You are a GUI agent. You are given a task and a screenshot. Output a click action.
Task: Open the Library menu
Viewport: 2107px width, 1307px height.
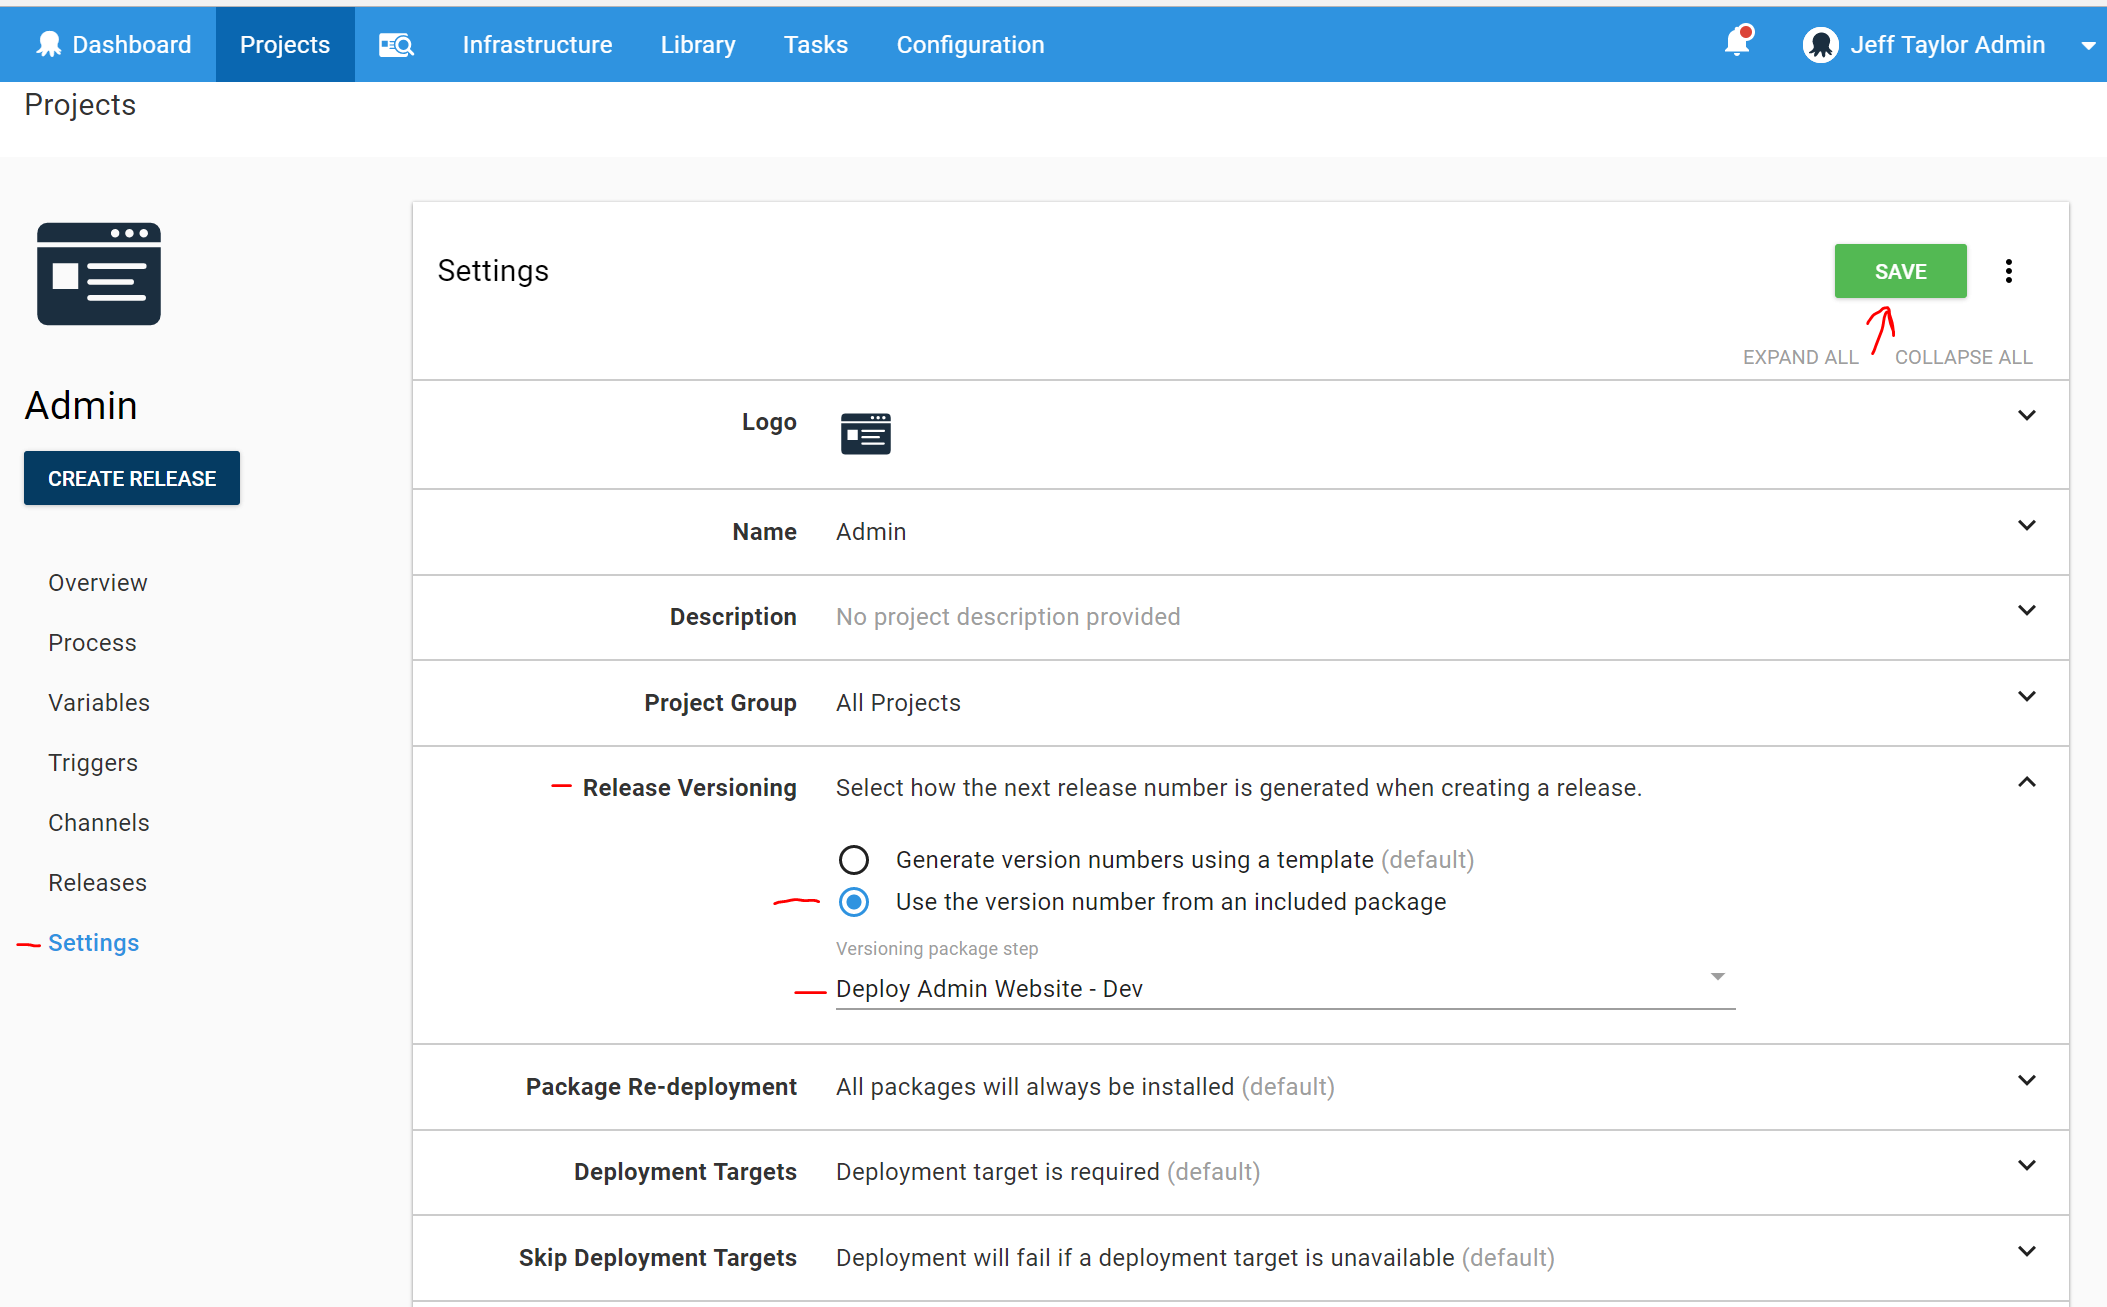click(x=697, y=45)
